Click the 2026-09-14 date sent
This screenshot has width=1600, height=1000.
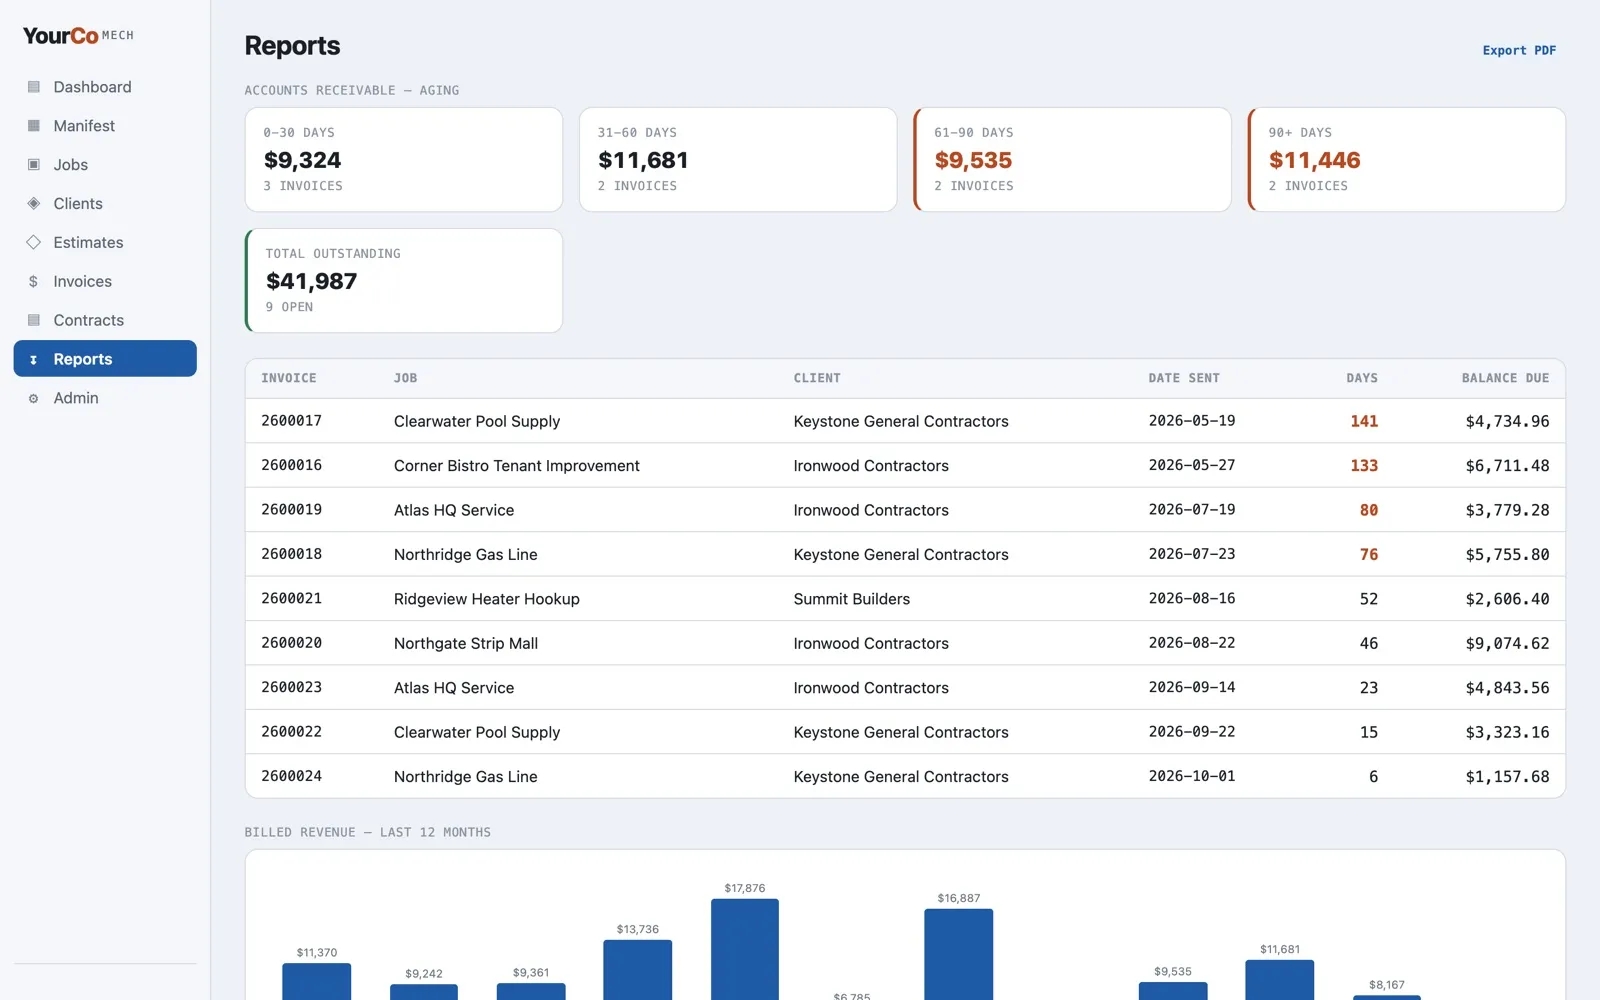click(x=1192, y=687)
